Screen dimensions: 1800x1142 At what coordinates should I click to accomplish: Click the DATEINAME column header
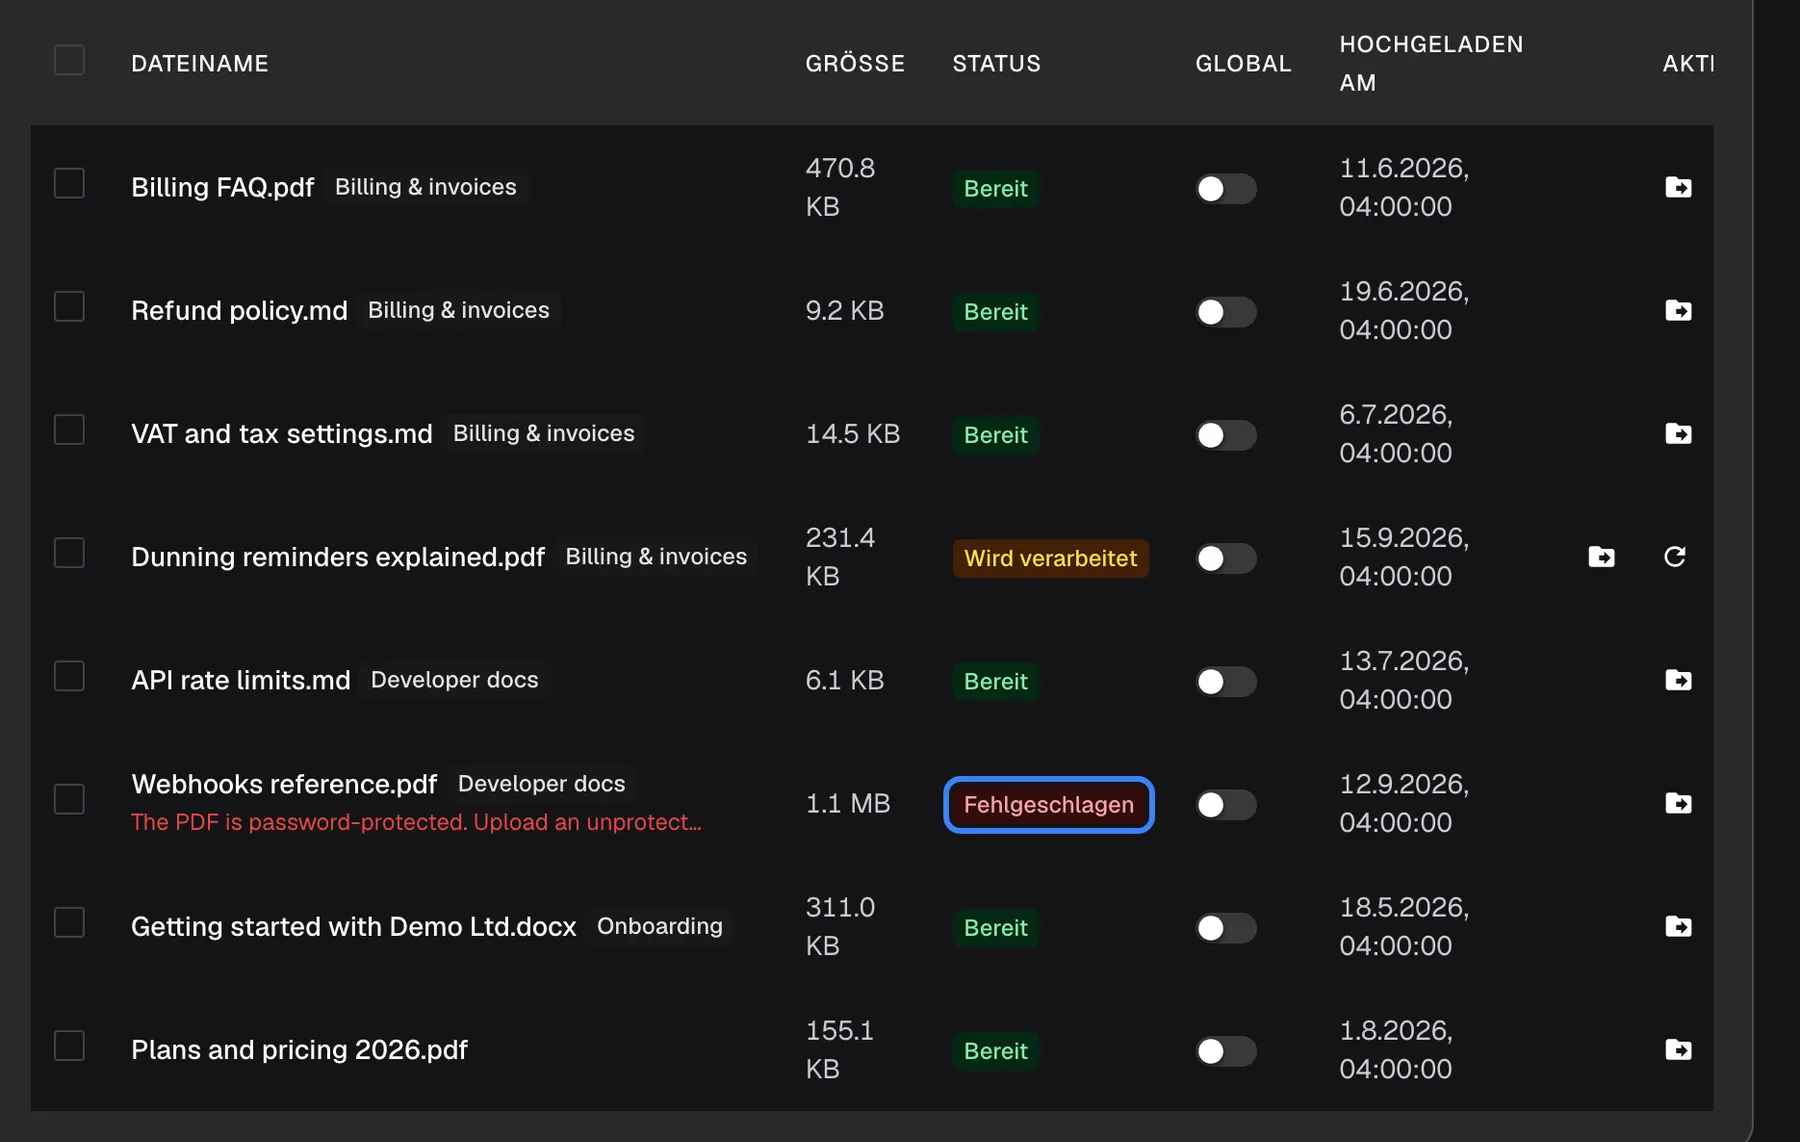tap(200, 64)
